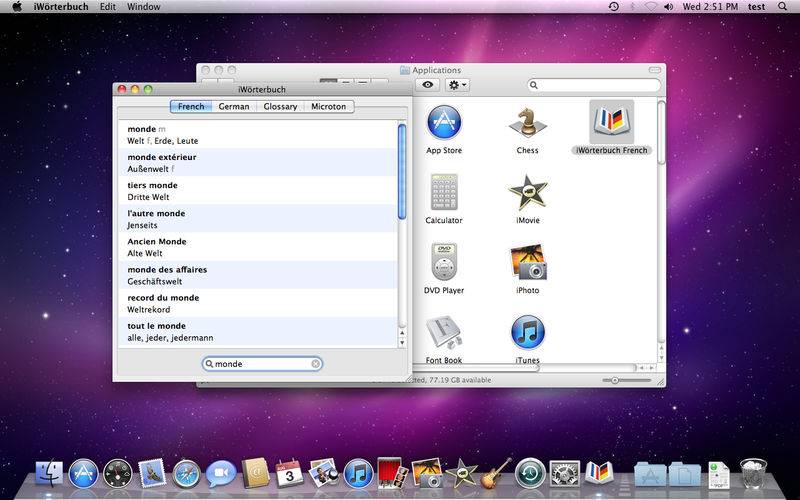The image size is (800, 500).
Task: Launch Safari from the Dock
Action: pyautogui.click(x=187, y=473)
